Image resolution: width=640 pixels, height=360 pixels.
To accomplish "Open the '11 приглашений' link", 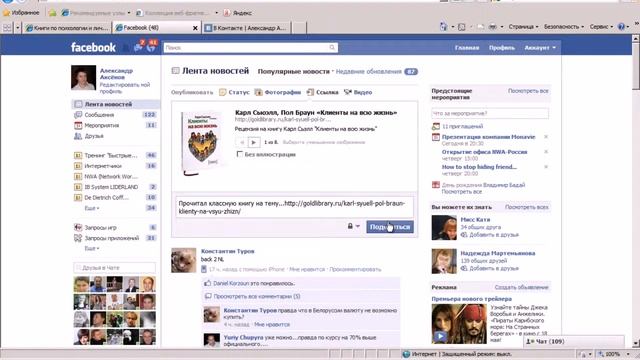I will click(462, 127).
